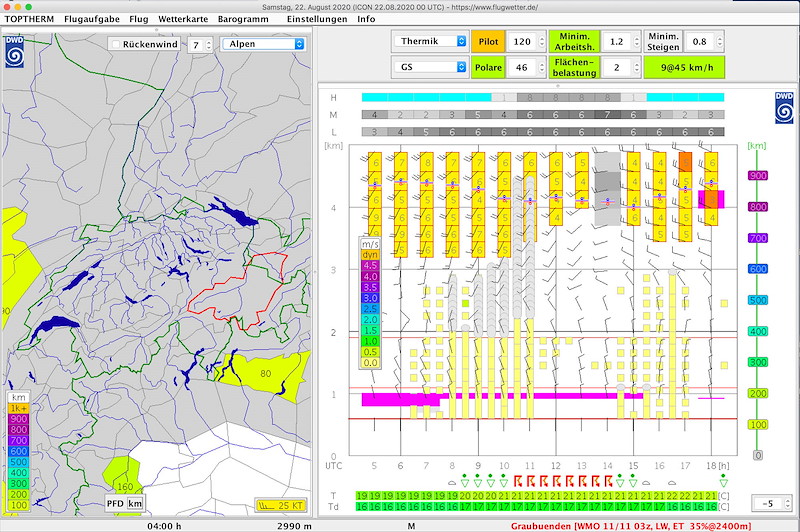Click the Minim. Arbeitsh. value field
800x532 pixels.
tap(617, 41)
